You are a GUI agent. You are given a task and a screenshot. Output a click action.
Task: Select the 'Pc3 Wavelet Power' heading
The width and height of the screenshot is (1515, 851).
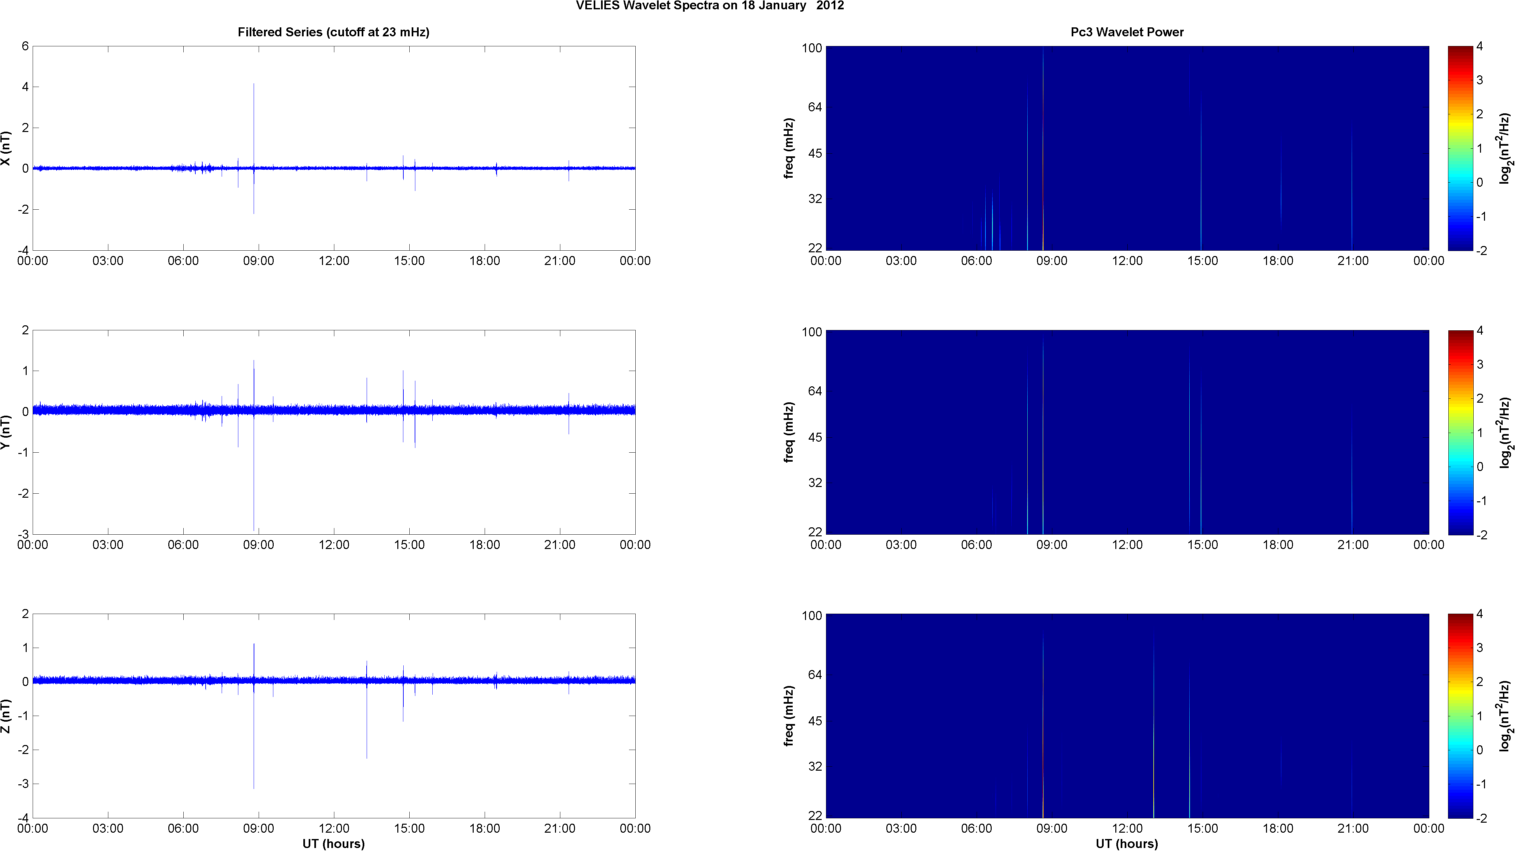click(x=1127, y=32)
